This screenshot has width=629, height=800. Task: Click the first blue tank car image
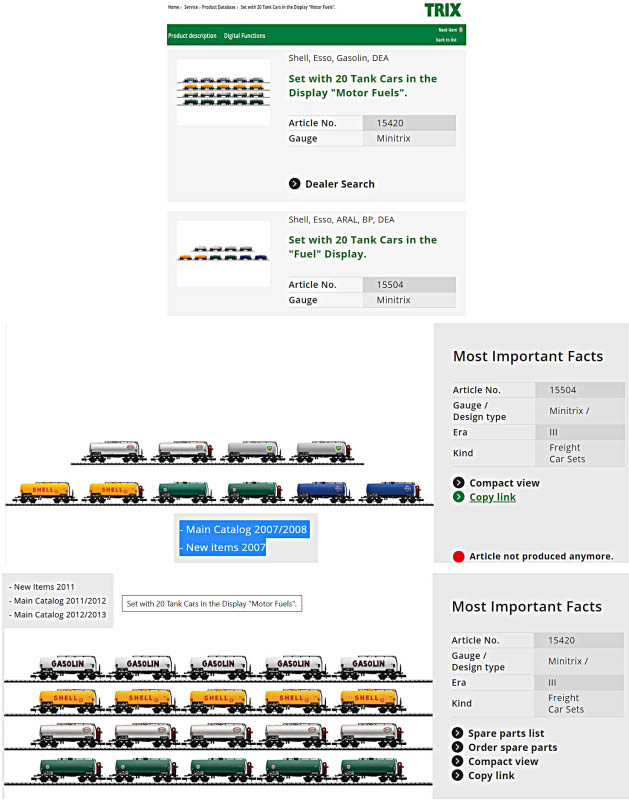pos(321,491)
